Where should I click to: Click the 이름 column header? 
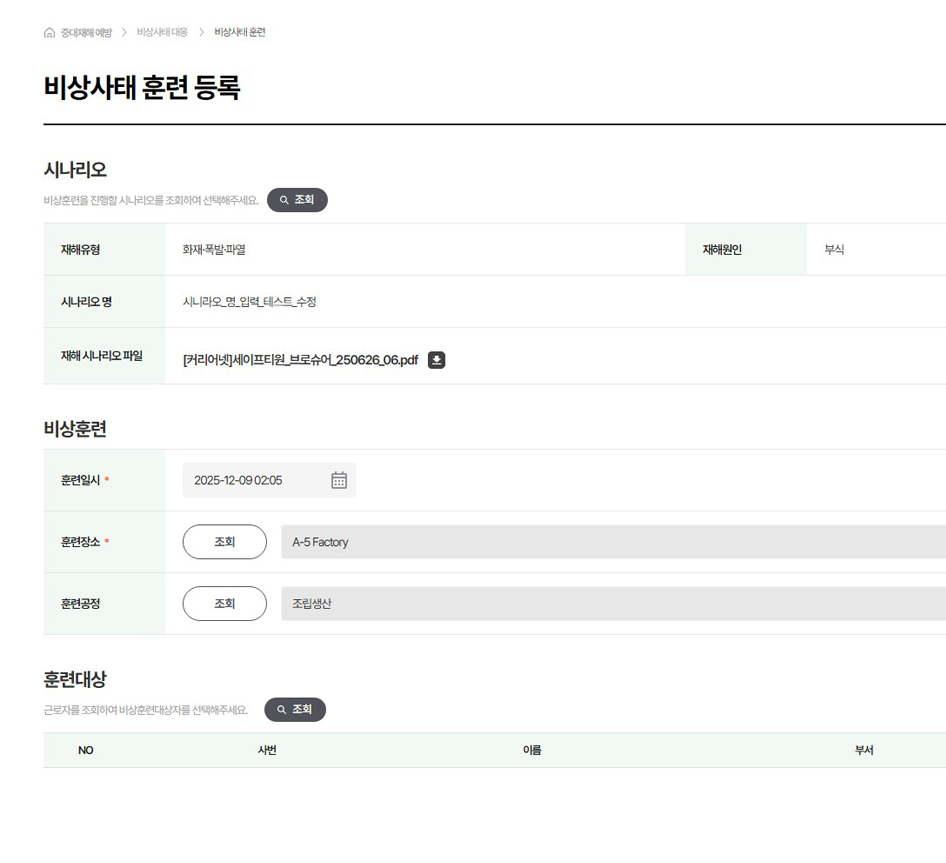pyautogui.click(x=532, y=750)
